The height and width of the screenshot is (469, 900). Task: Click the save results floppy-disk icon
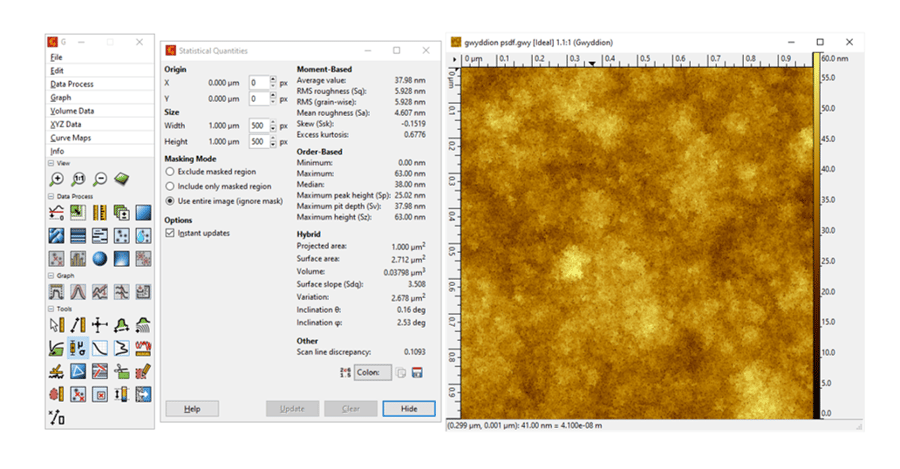[x=417, y=373]
